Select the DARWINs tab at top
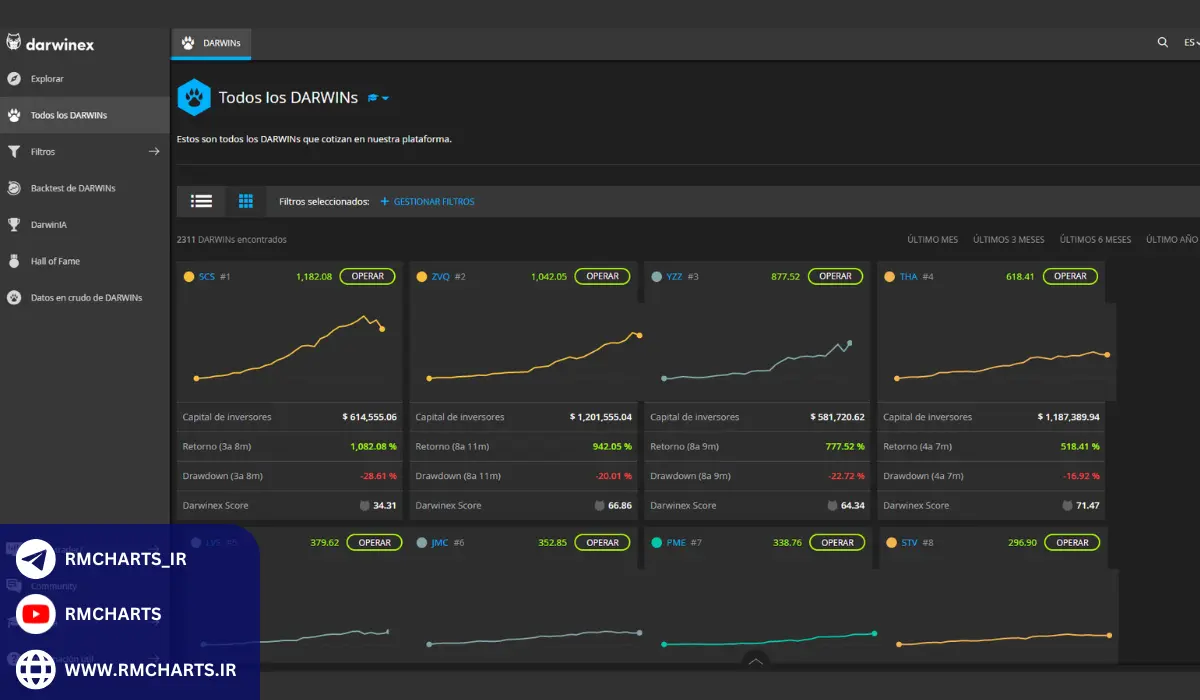 (211, 44)
